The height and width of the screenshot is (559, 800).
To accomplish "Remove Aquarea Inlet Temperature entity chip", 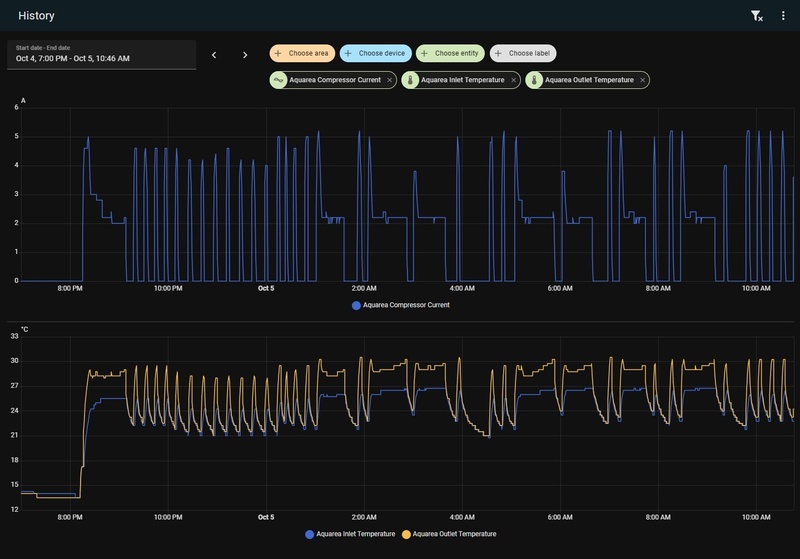I will [x=513, y=80].
